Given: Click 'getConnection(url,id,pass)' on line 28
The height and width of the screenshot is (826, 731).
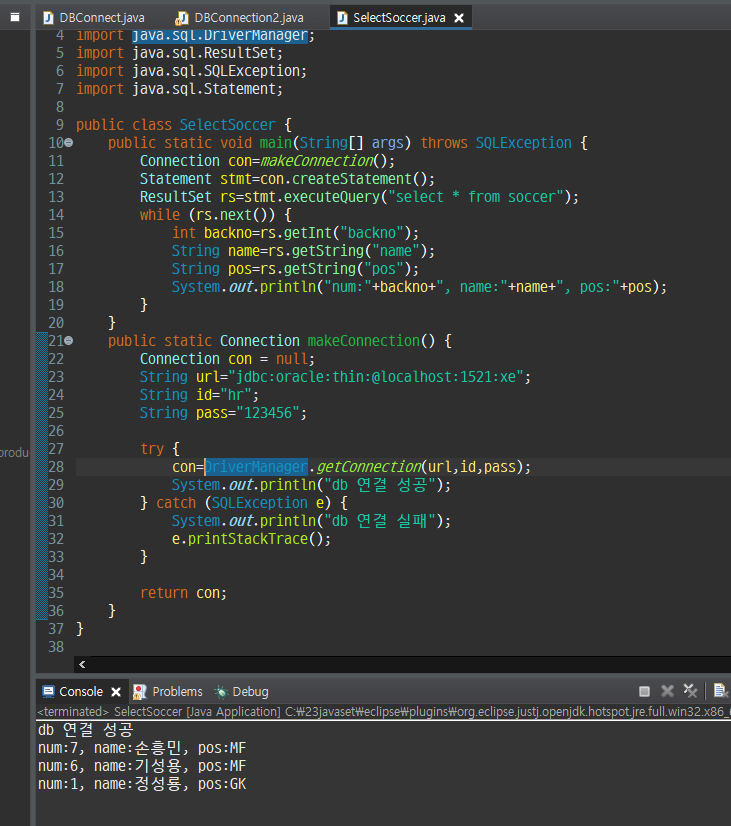Looking at the screenshot, I should point(419,467).
